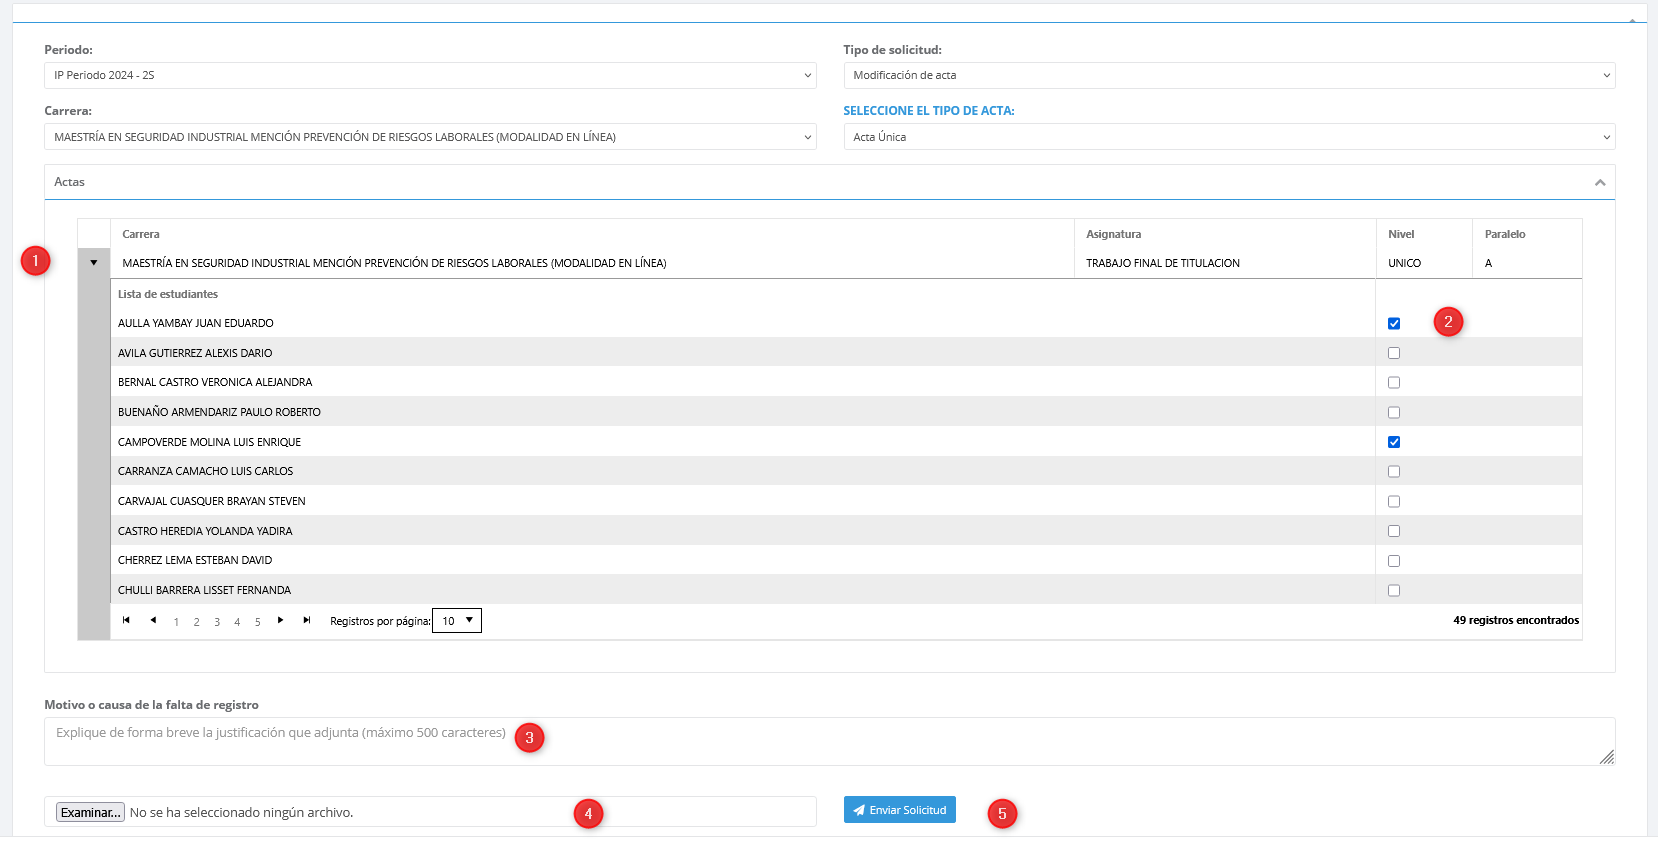Go to next page of records
Viewport: 1658px width, 841px height.
pyautogui.click(x=280, y=620)
